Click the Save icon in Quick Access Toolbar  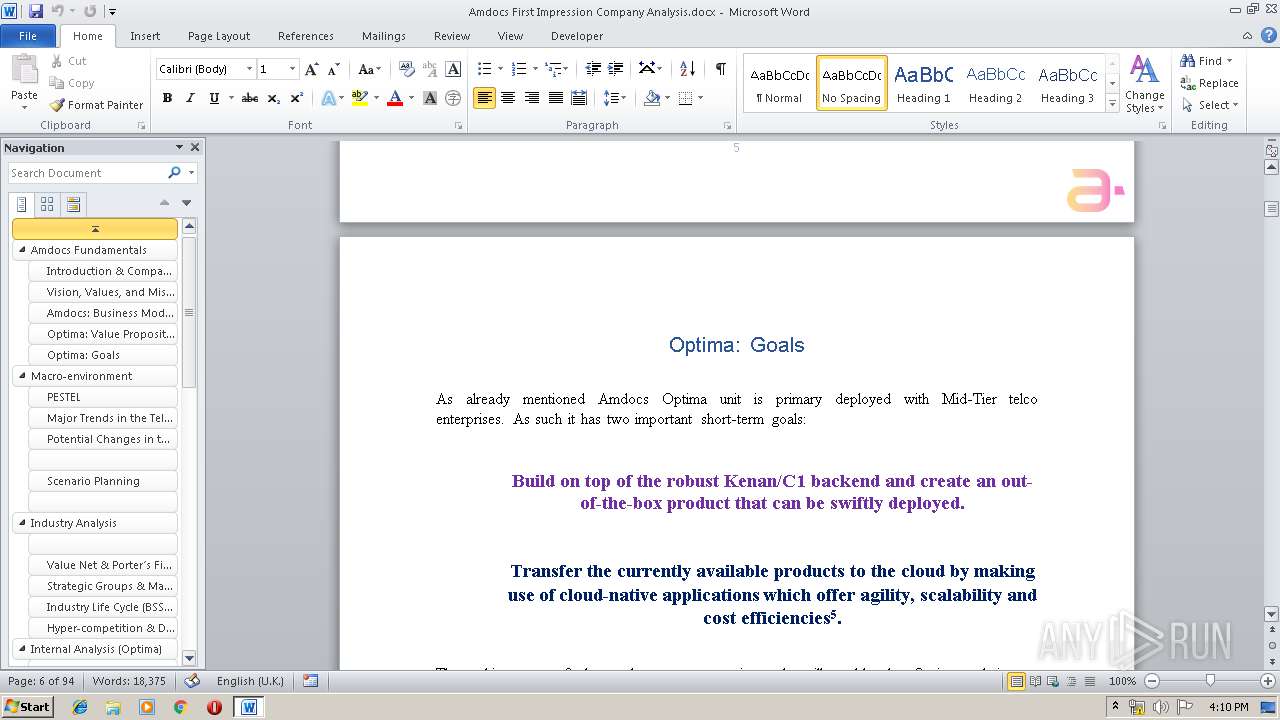tap(36, 11)
